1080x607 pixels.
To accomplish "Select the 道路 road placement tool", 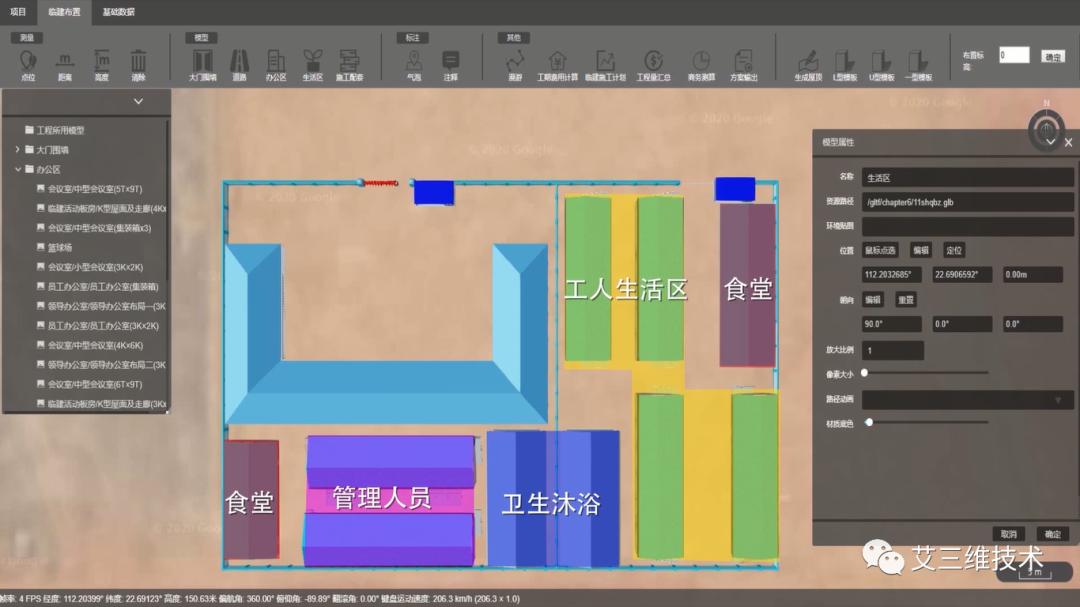I will [x=239, y=60].
